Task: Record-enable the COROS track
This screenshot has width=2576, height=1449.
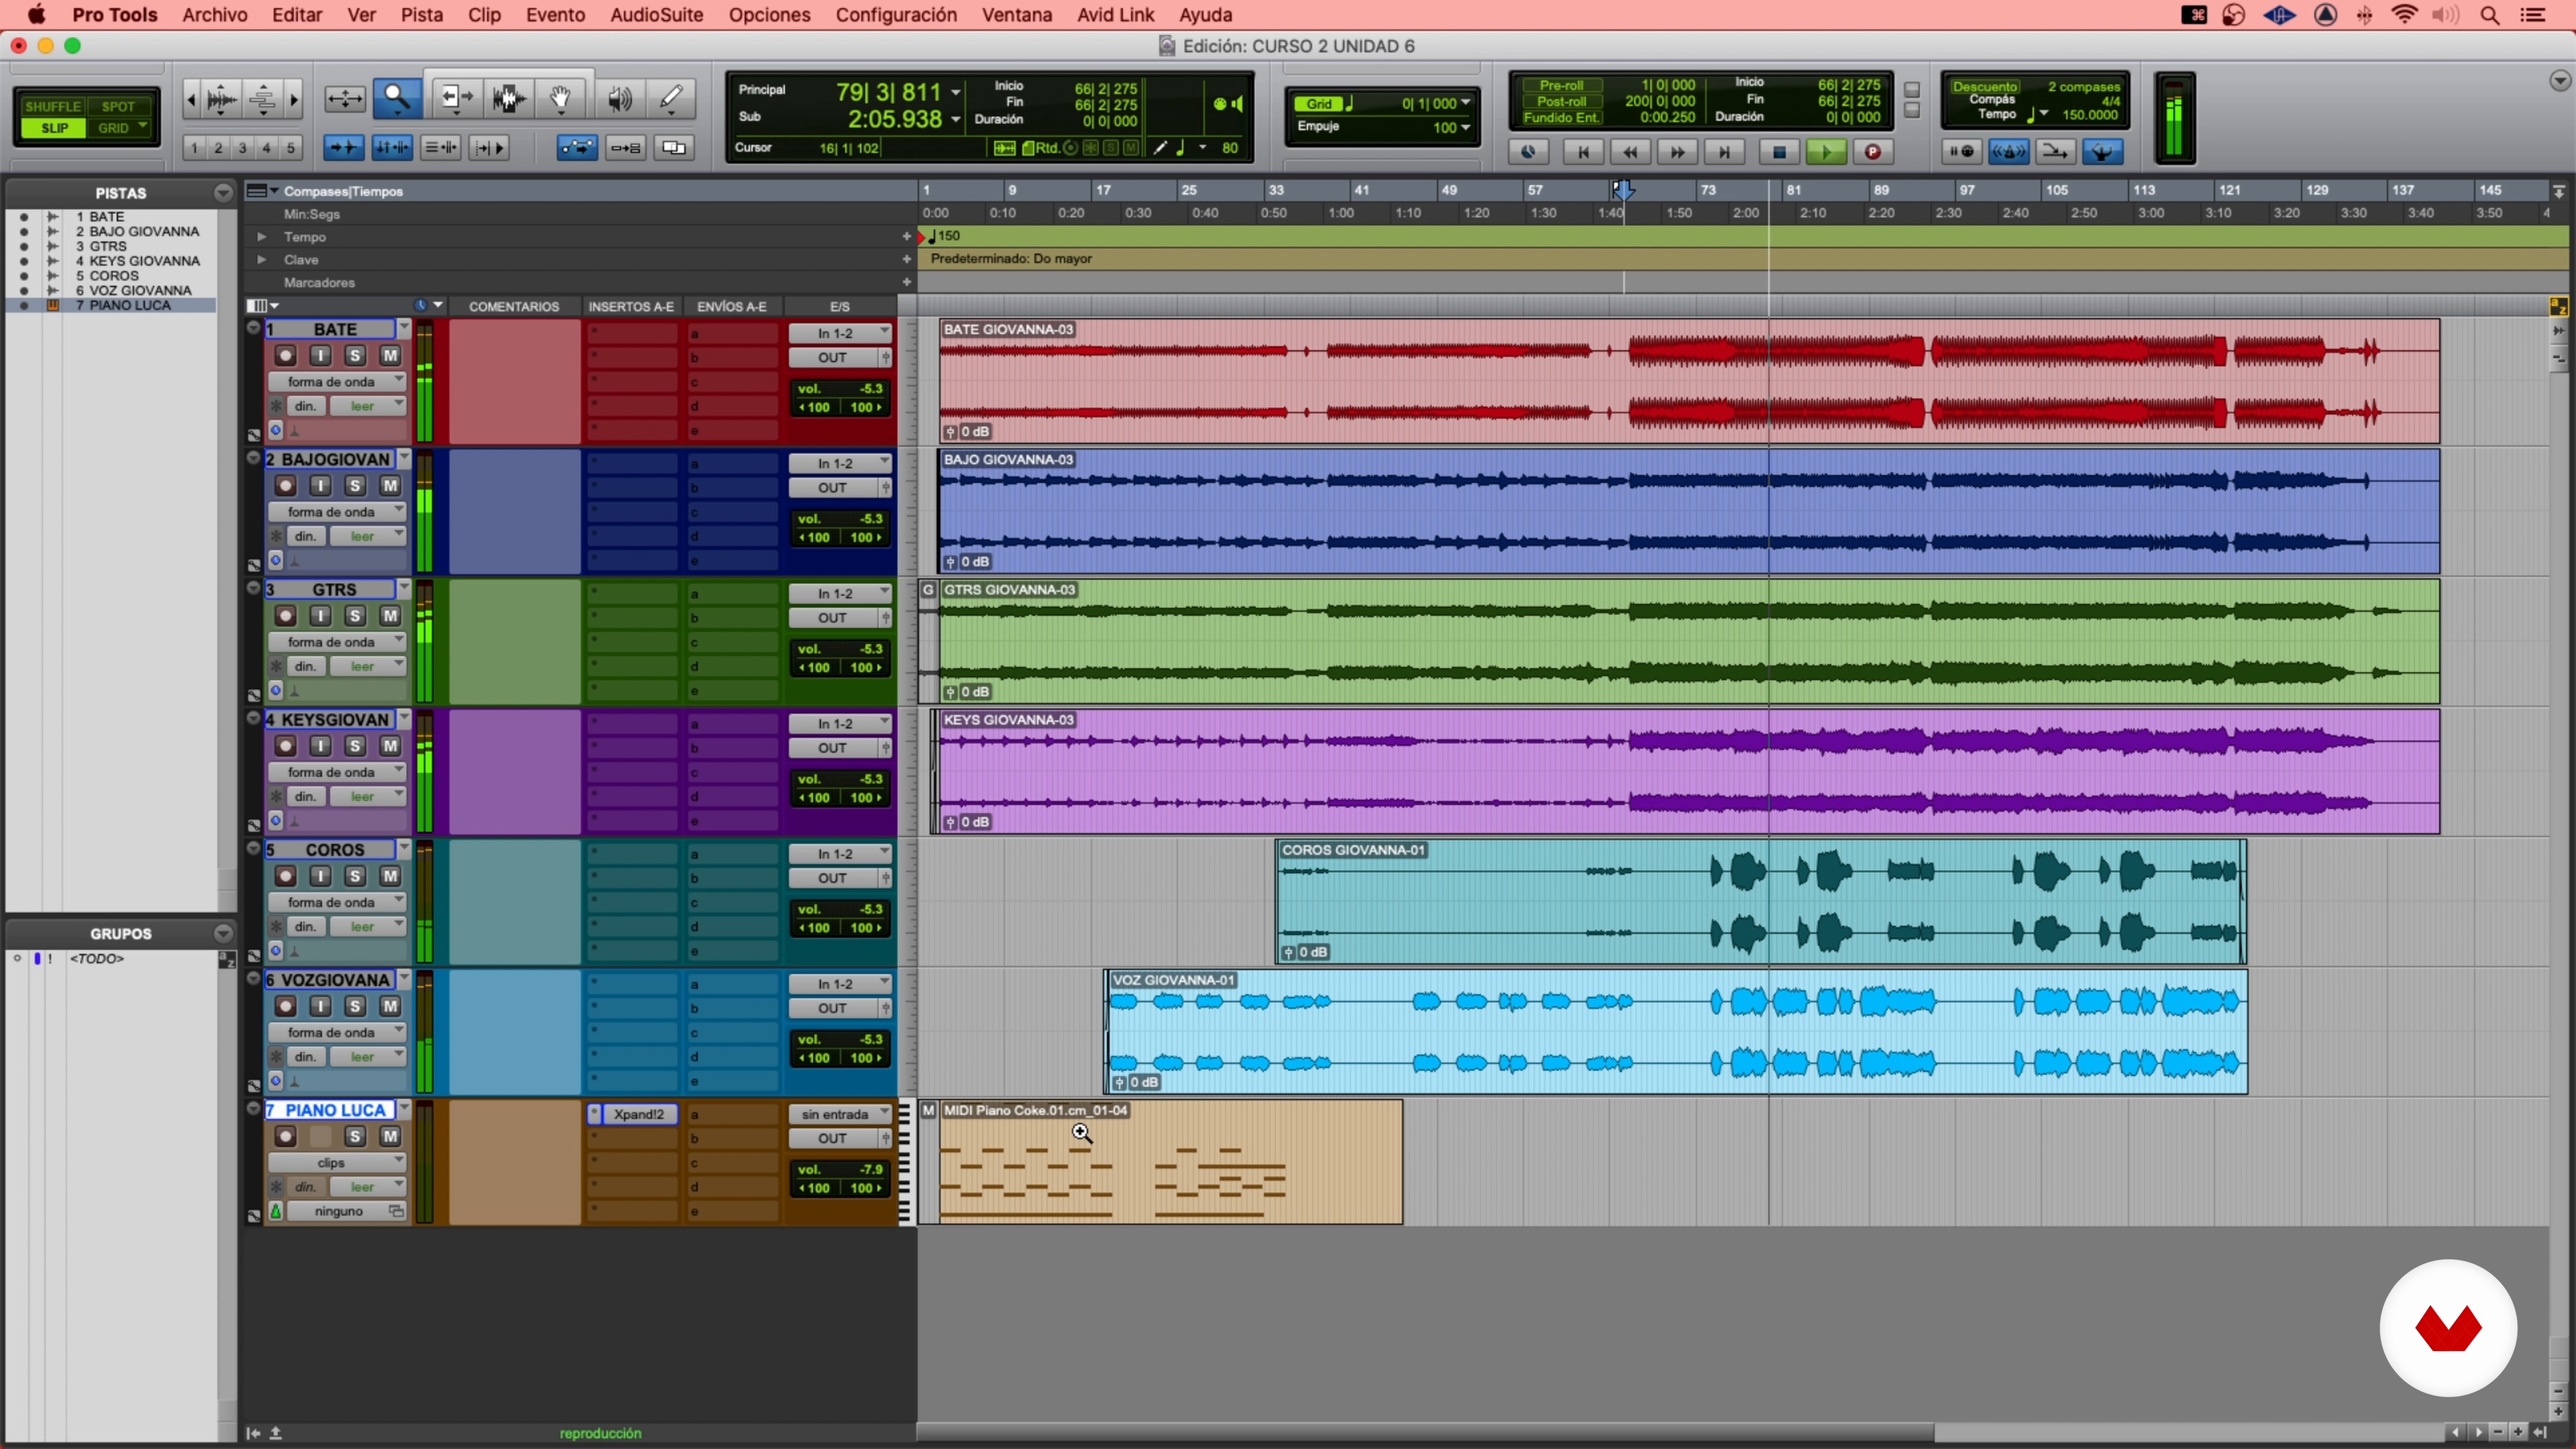Action: (286, 876)
